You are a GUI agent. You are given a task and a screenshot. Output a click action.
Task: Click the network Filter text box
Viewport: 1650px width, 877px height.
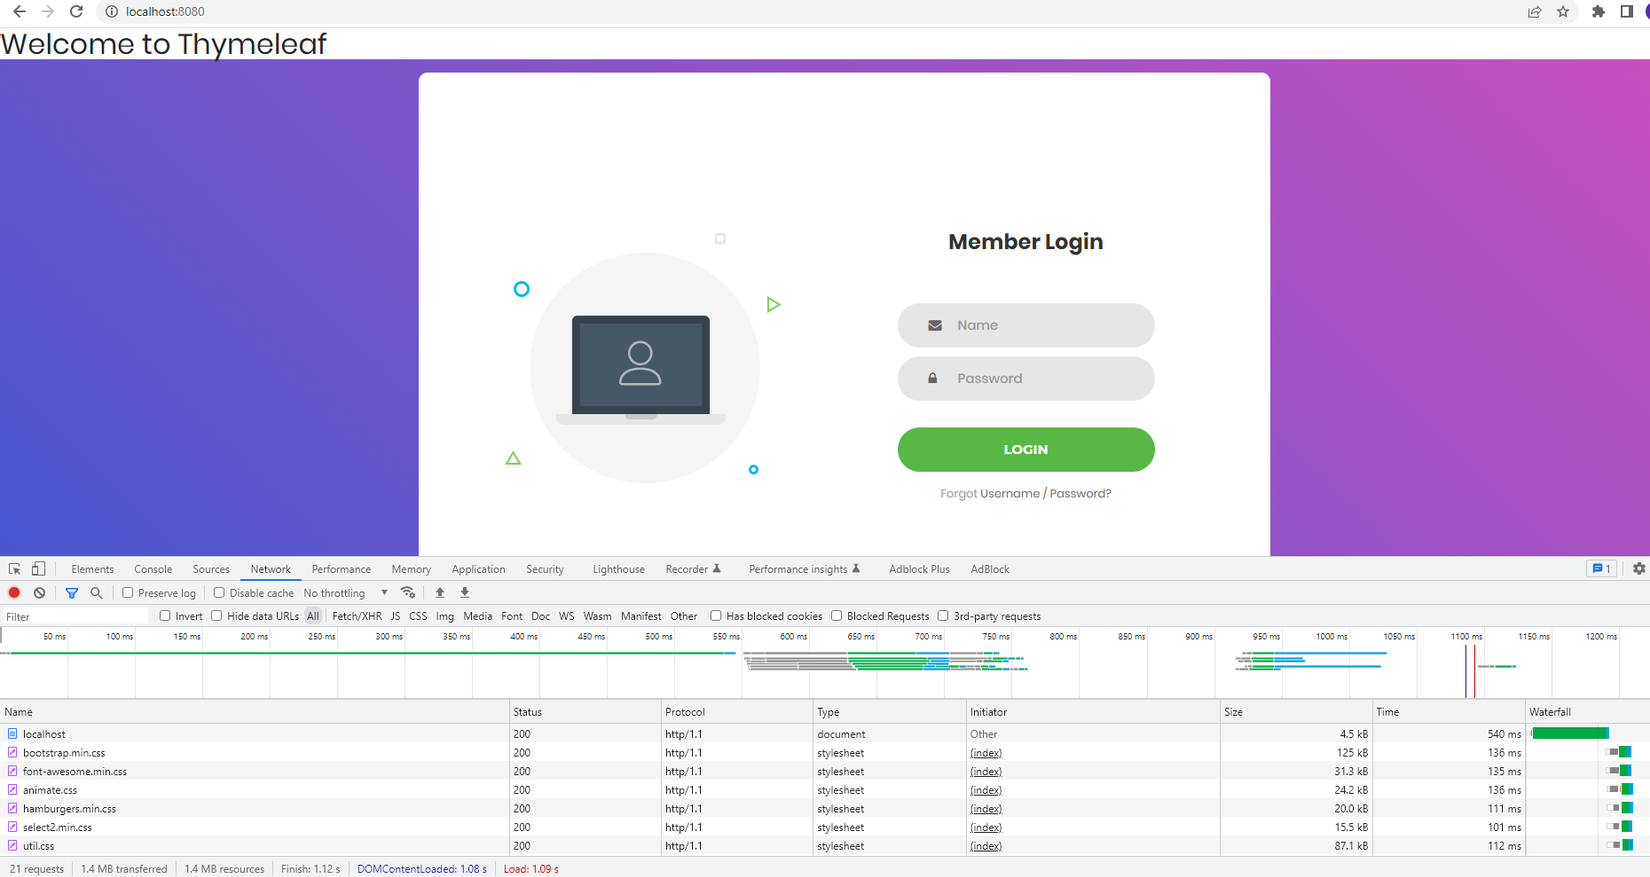(x=75, y=616)
